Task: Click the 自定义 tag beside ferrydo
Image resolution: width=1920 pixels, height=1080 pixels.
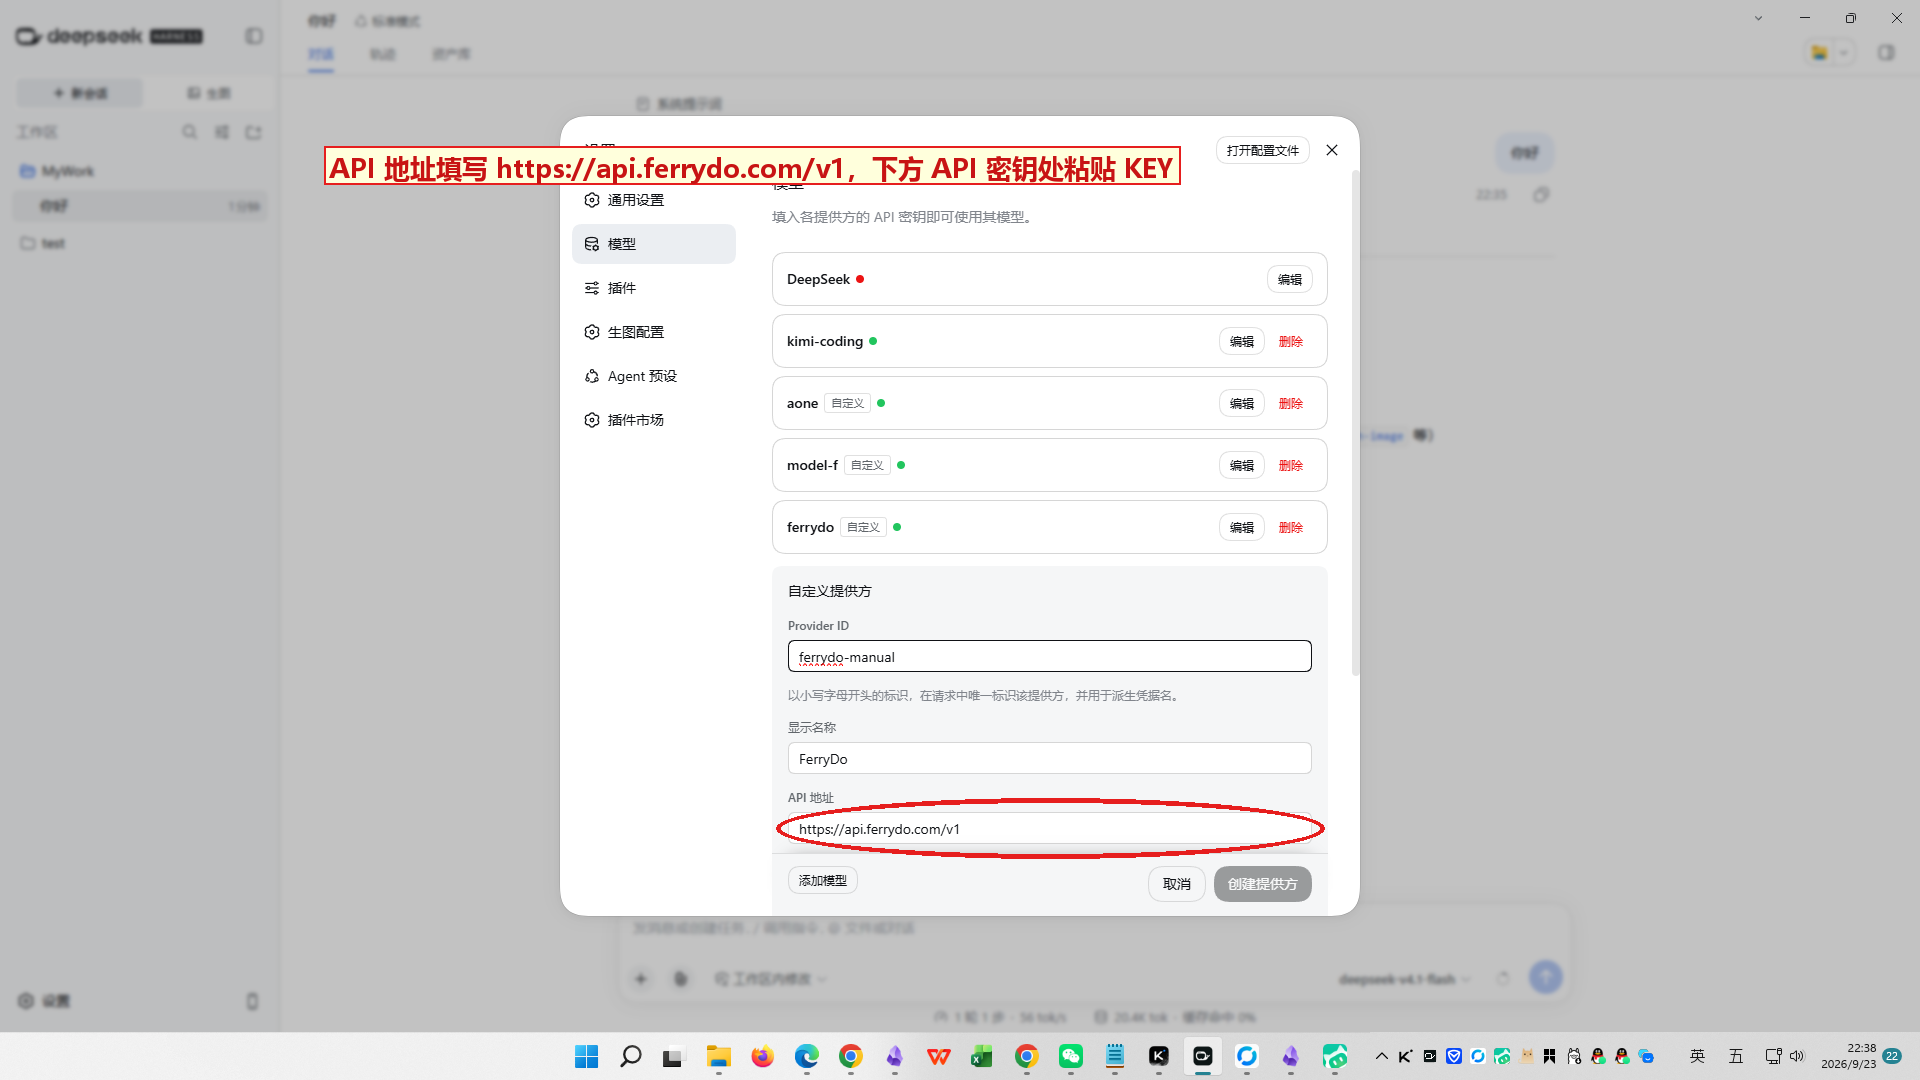Action: (x=863, y=527)
